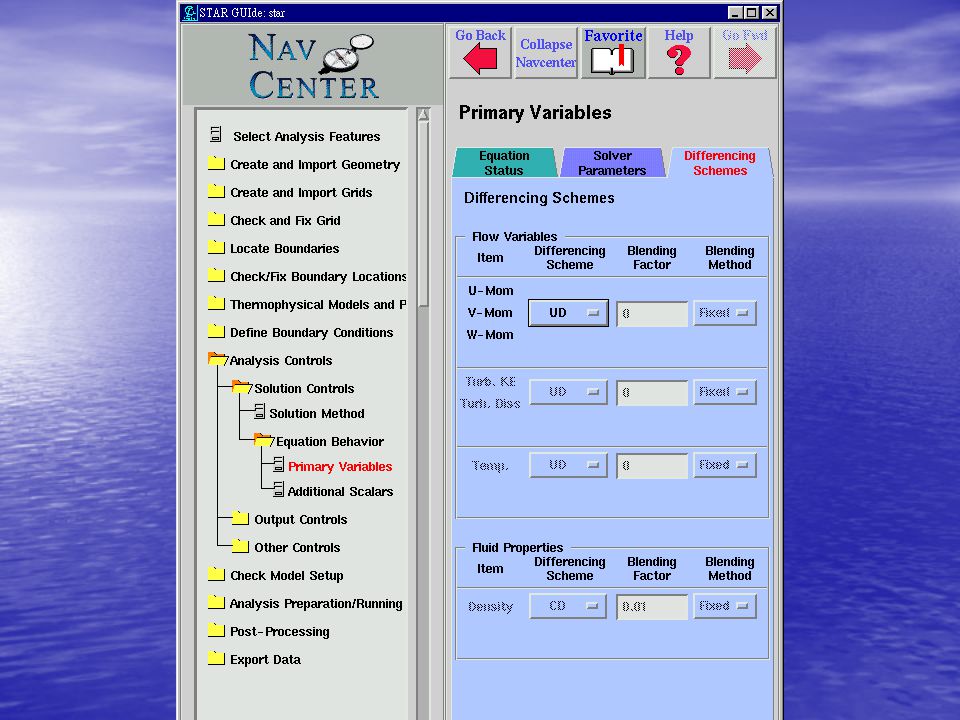Select 'Define Boundary Conditions' label
Viewport: 960px width, 720px height.
tap(312, 332)
